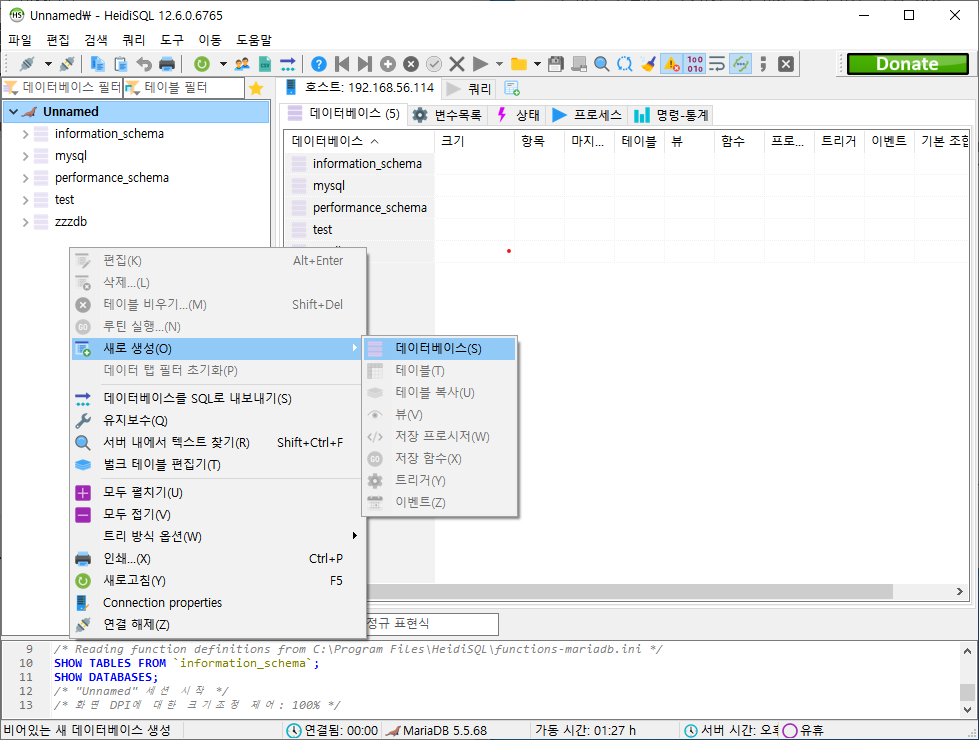Click the horizontal scrollbar right arrow
The image size is (979, 740).
tap(960, 591)
